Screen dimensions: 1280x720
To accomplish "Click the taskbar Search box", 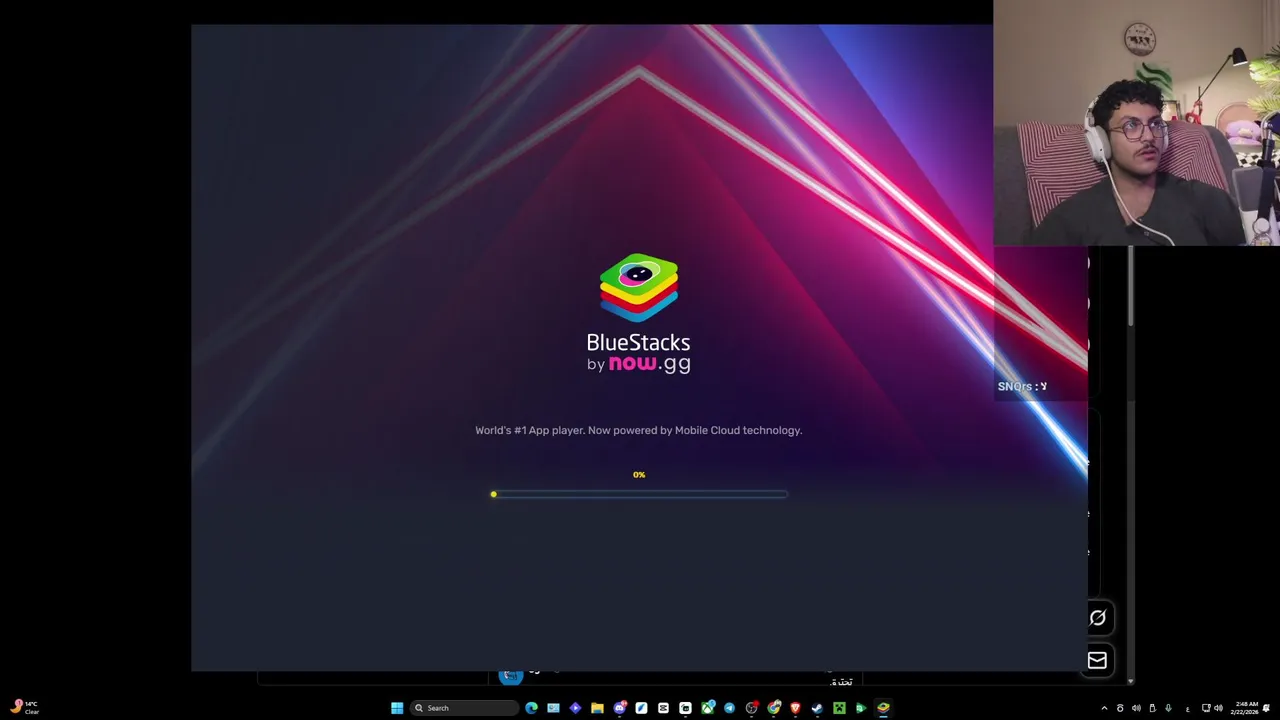I will (464, 708).
